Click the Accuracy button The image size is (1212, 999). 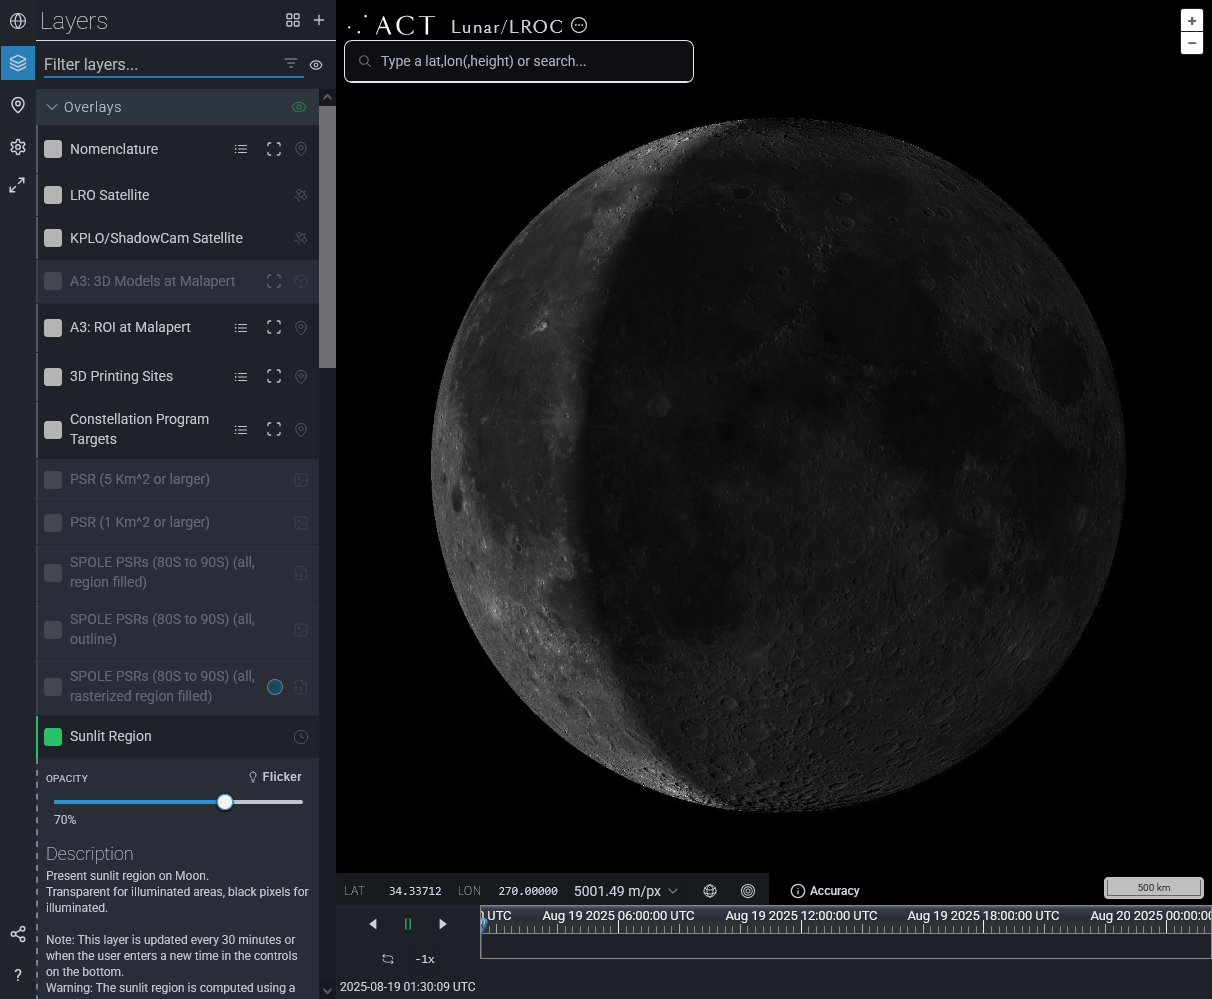[825, 890]
